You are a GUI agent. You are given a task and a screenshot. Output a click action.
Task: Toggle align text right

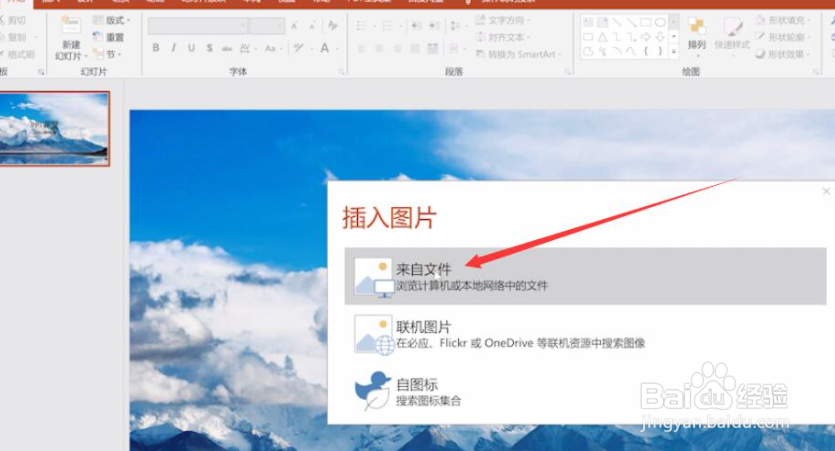pos(397,48)
